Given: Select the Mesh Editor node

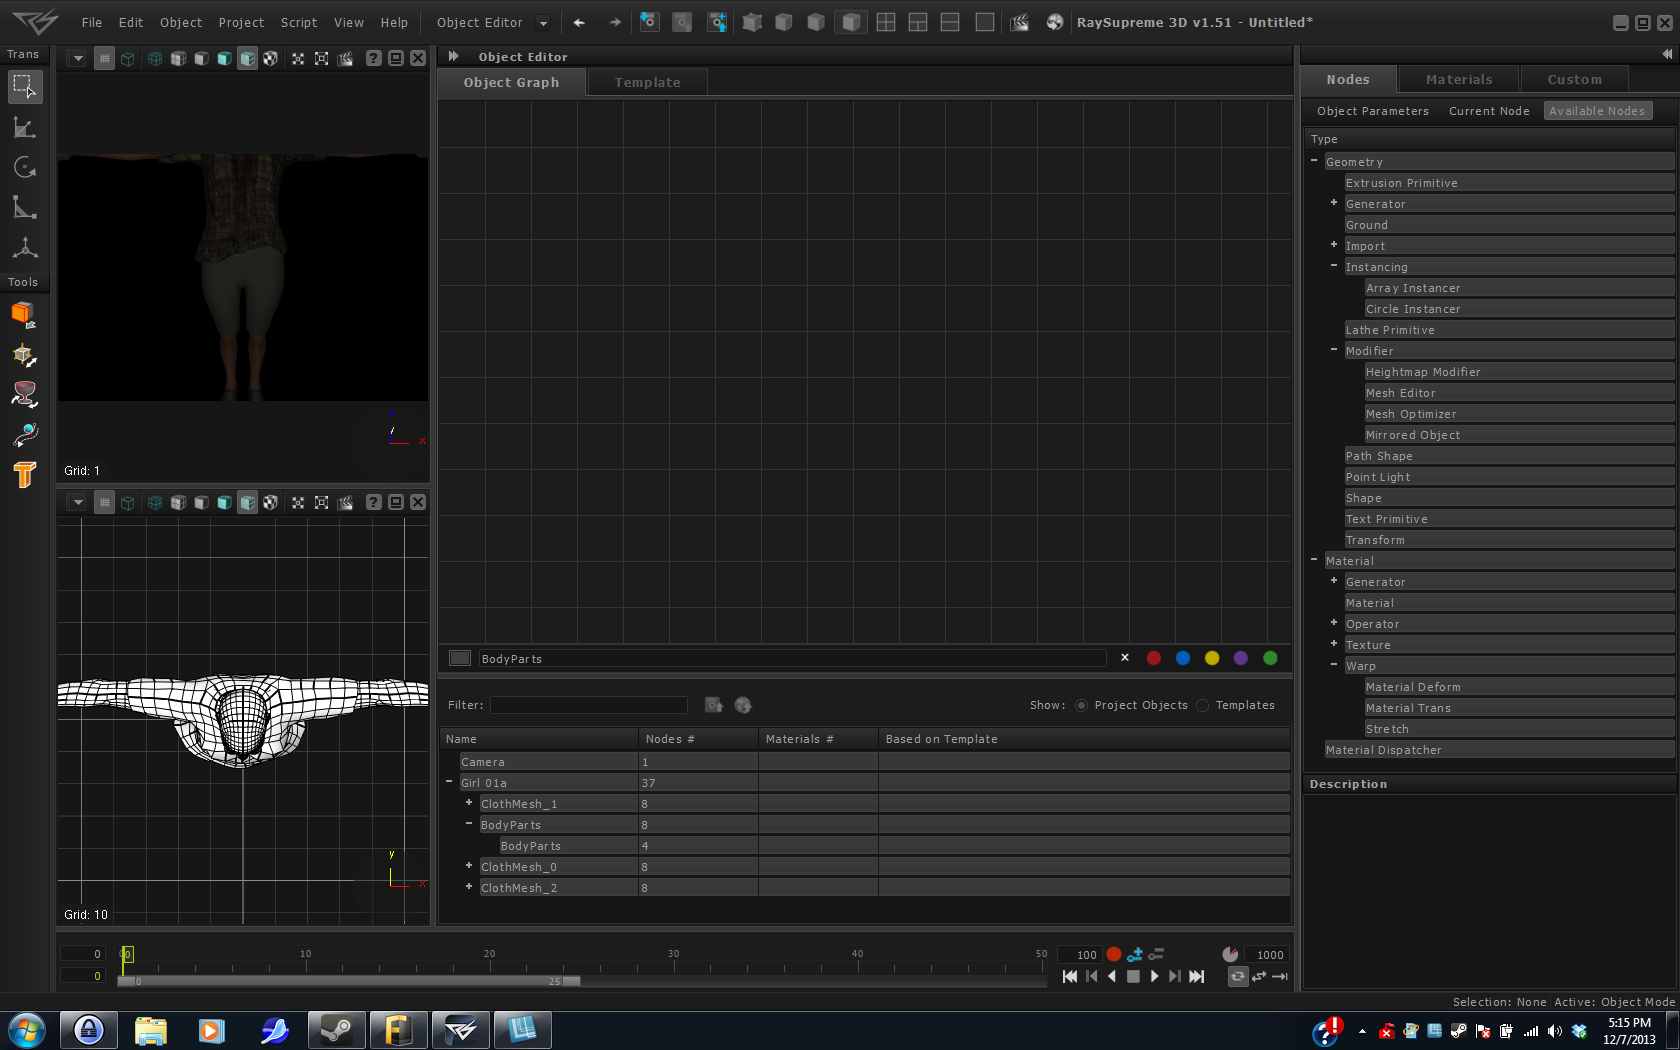Looking at the screenshot, I should (x=1519, y=393).
